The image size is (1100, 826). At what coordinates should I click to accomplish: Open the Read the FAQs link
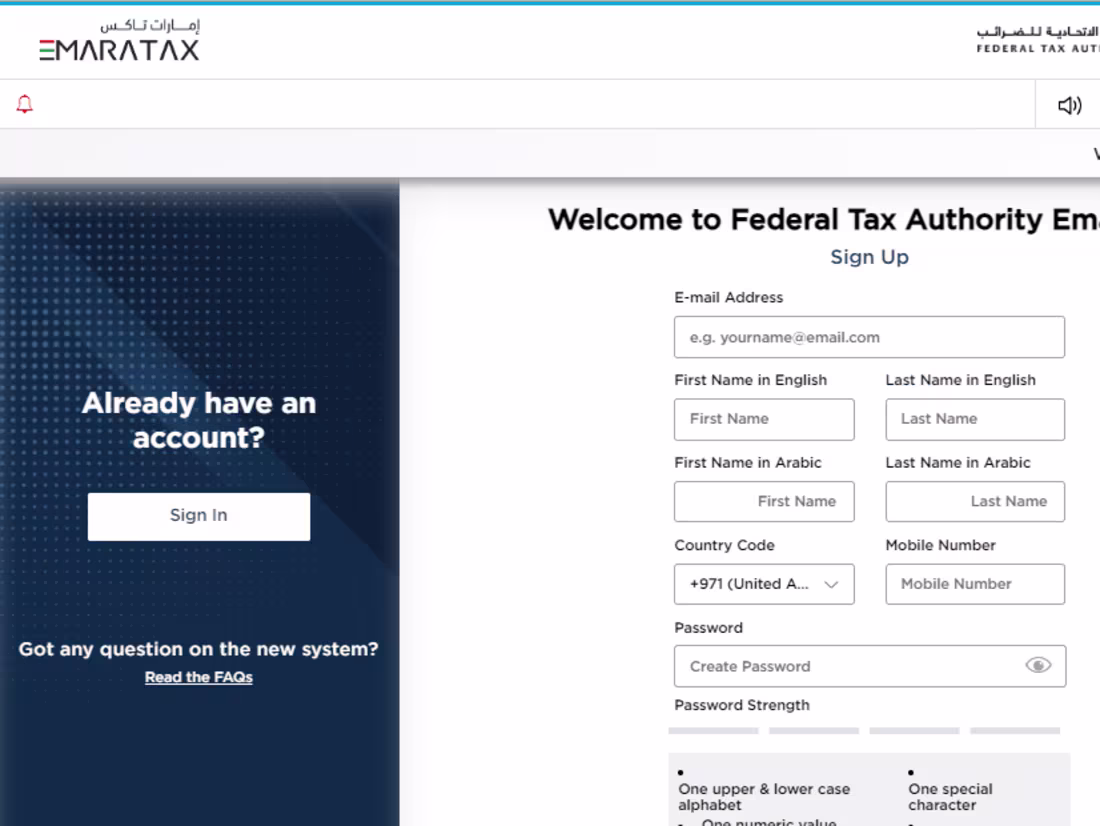(199, 677)
